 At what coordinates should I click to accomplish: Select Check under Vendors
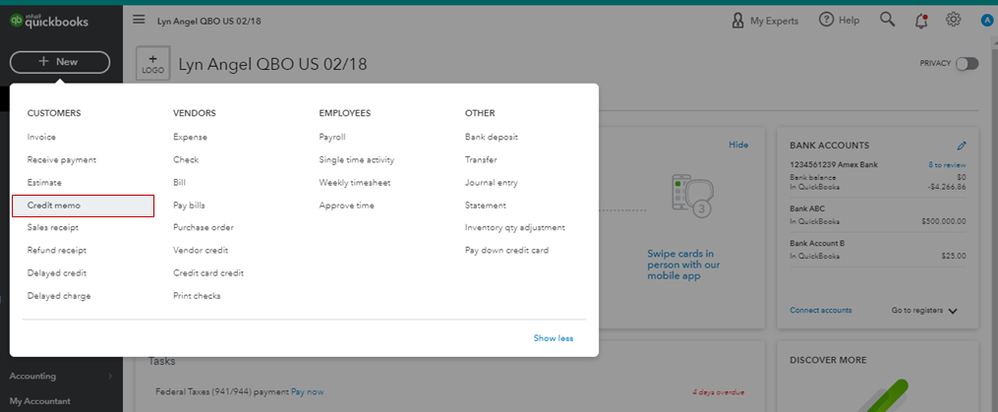click(186, 160)
